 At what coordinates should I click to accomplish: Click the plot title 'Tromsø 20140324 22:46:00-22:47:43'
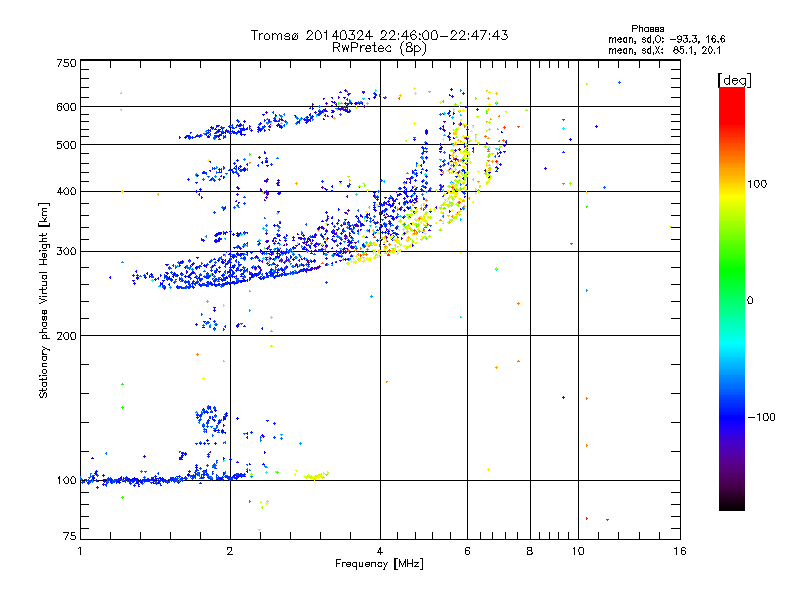[379, 35]
